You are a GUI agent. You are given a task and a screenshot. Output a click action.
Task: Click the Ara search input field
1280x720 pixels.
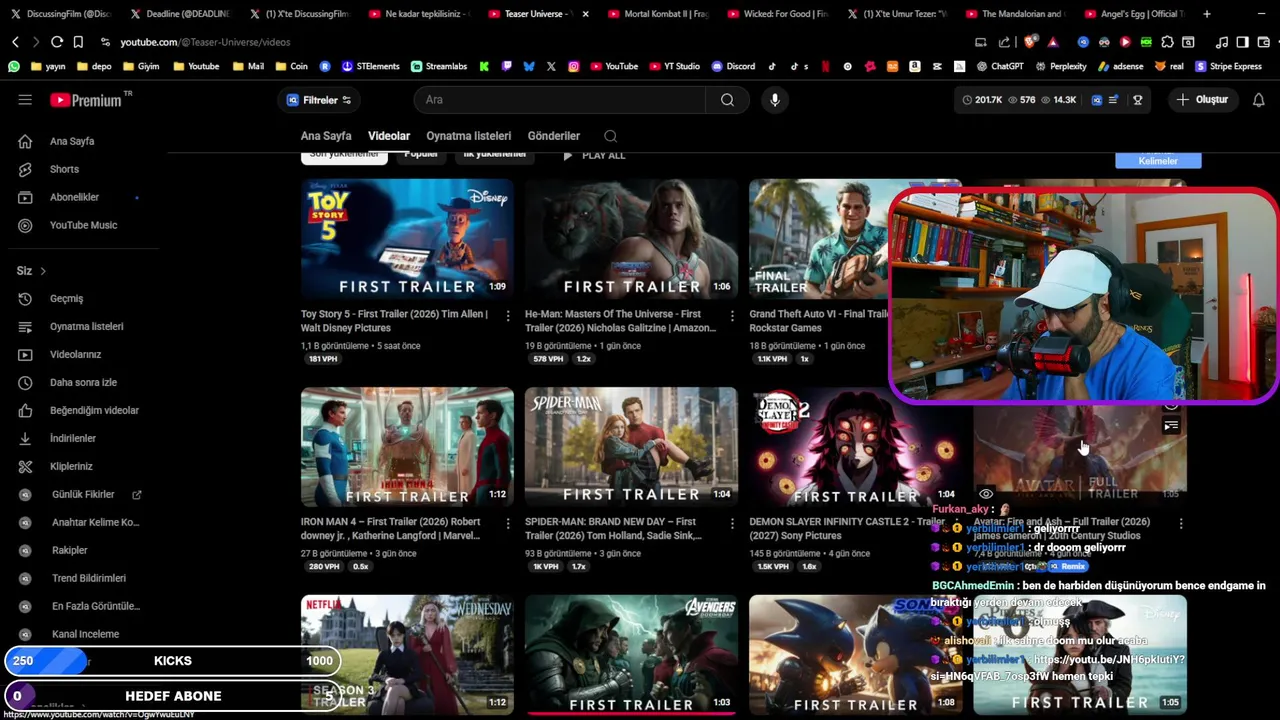[x=560, y=100]
